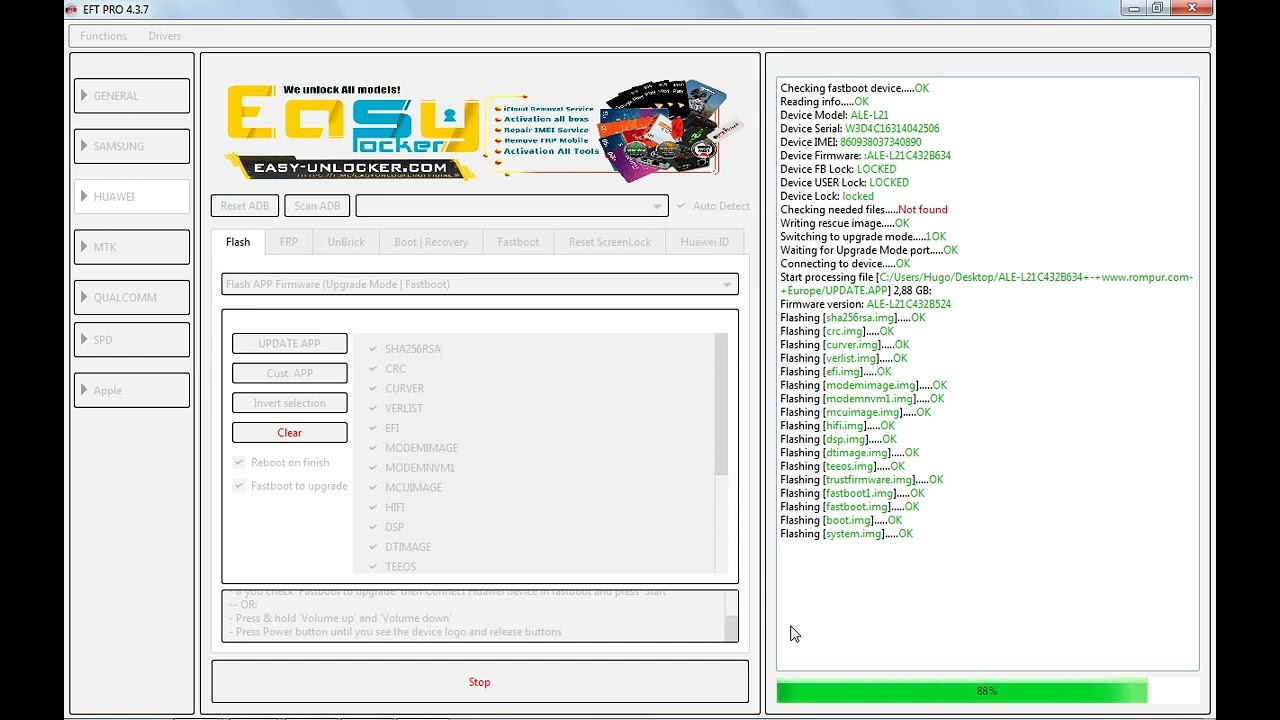Image resolution: width=1280 pixels, height=720 pixels.
Task: Uncheck the SHA256RSA partition checkbox
Action: point(373,349)
